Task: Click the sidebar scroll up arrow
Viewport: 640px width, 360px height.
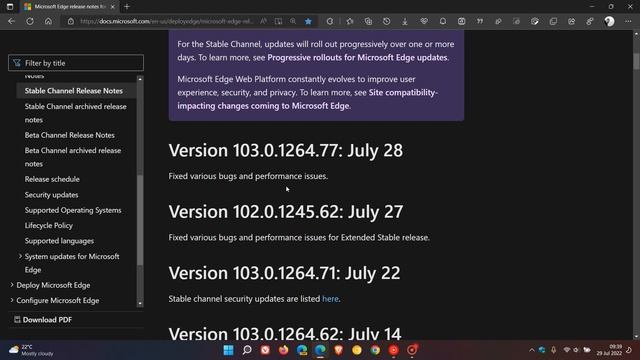Action: click(x=140, y=79)
